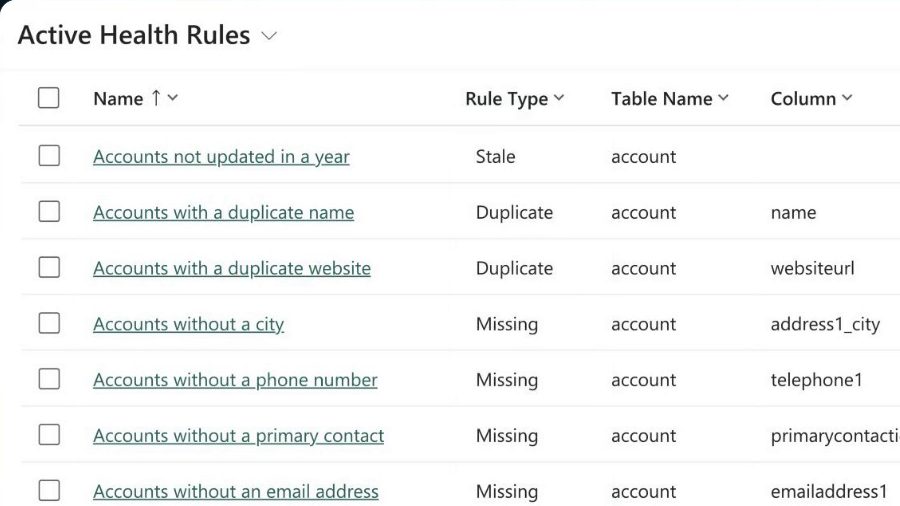Tick the Accounts without a primary contact checkbox
Image resolution: width=900 pixels, height=506 pixels.
tap(49, 434)
